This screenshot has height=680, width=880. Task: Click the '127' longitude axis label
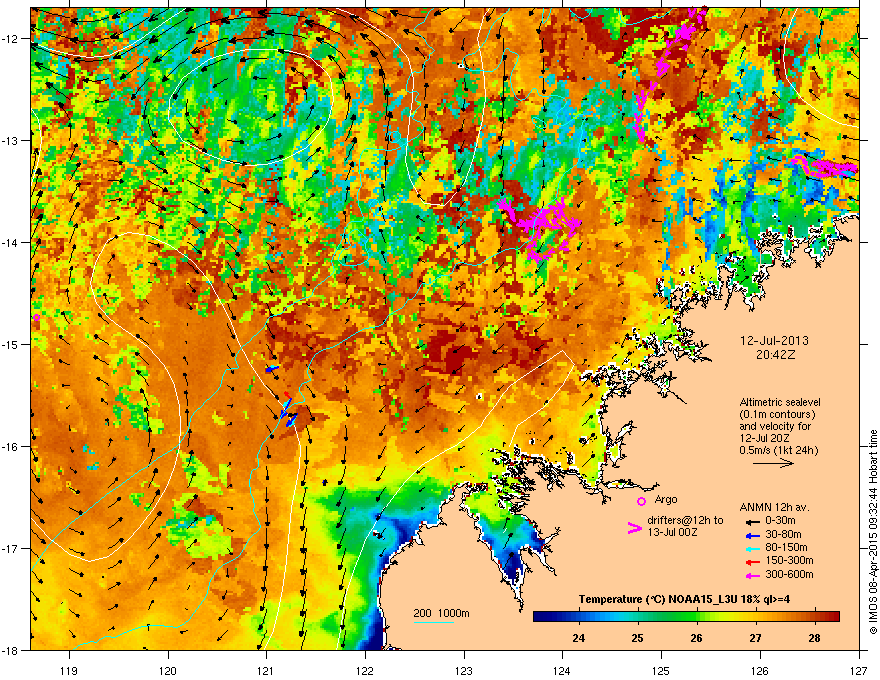859,670
